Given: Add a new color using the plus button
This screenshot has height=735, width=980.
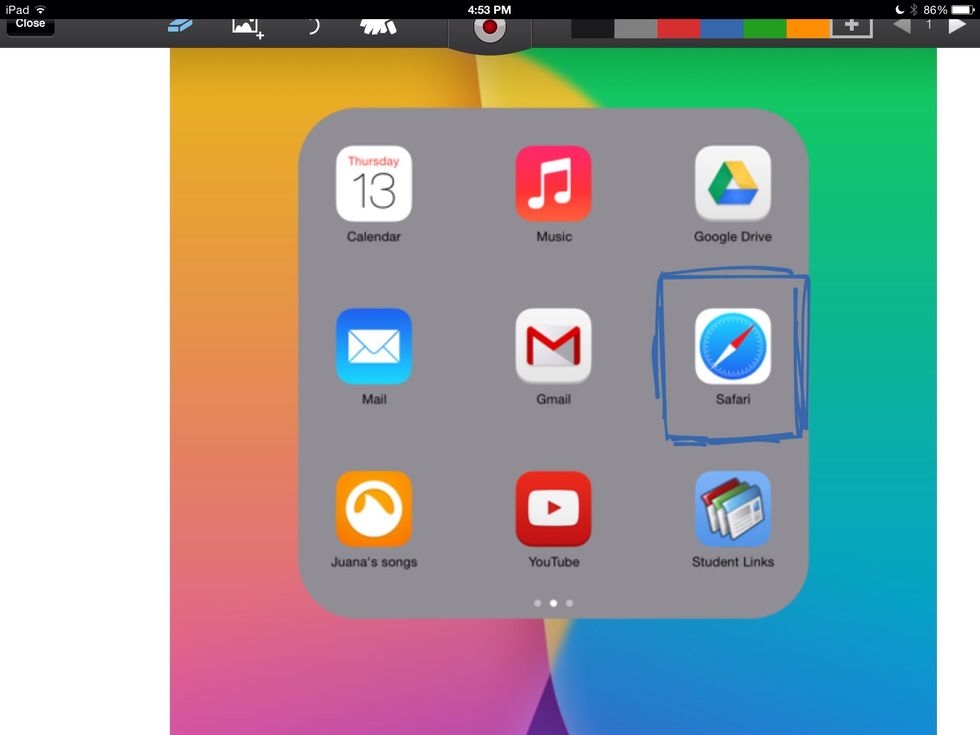Looking at the screenshot, I should pos(851,27).
